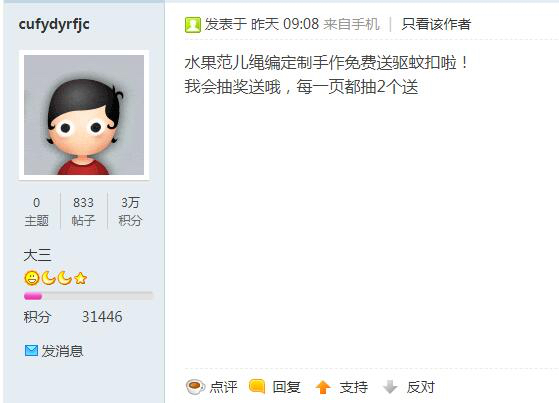The image size is (559, 403).
Task: Open the cufydyrfjc username link
Action: click(54, 24)
